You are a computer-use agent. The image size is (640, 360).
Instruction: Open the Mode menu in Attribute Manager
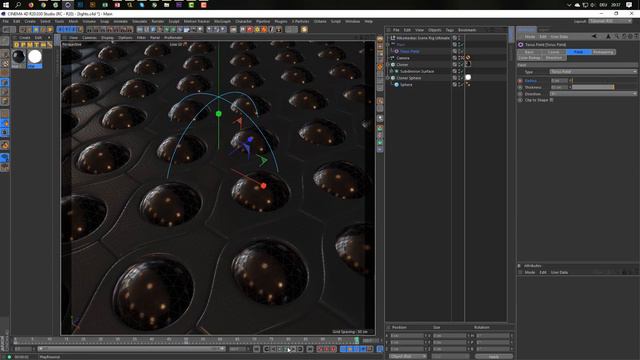[x=529, y=37]
